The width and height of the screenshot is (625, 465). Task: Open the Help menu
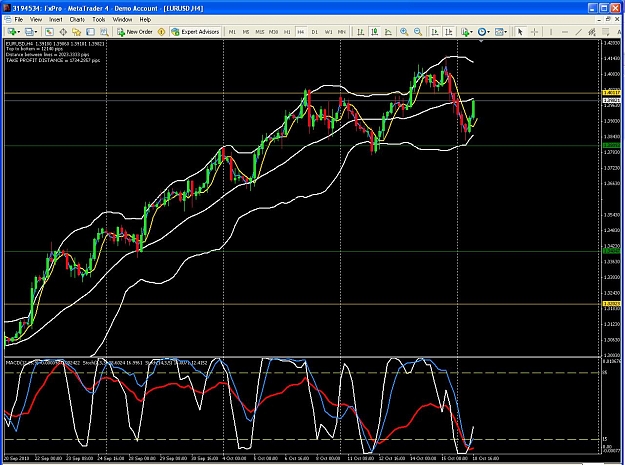tap(145, 20)
